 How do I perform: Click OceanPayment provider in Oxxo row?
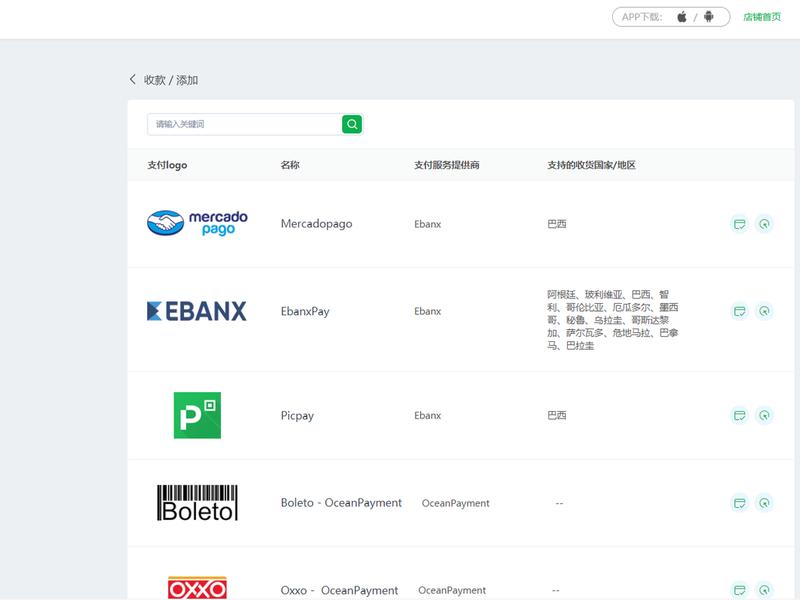click(452, 590)
